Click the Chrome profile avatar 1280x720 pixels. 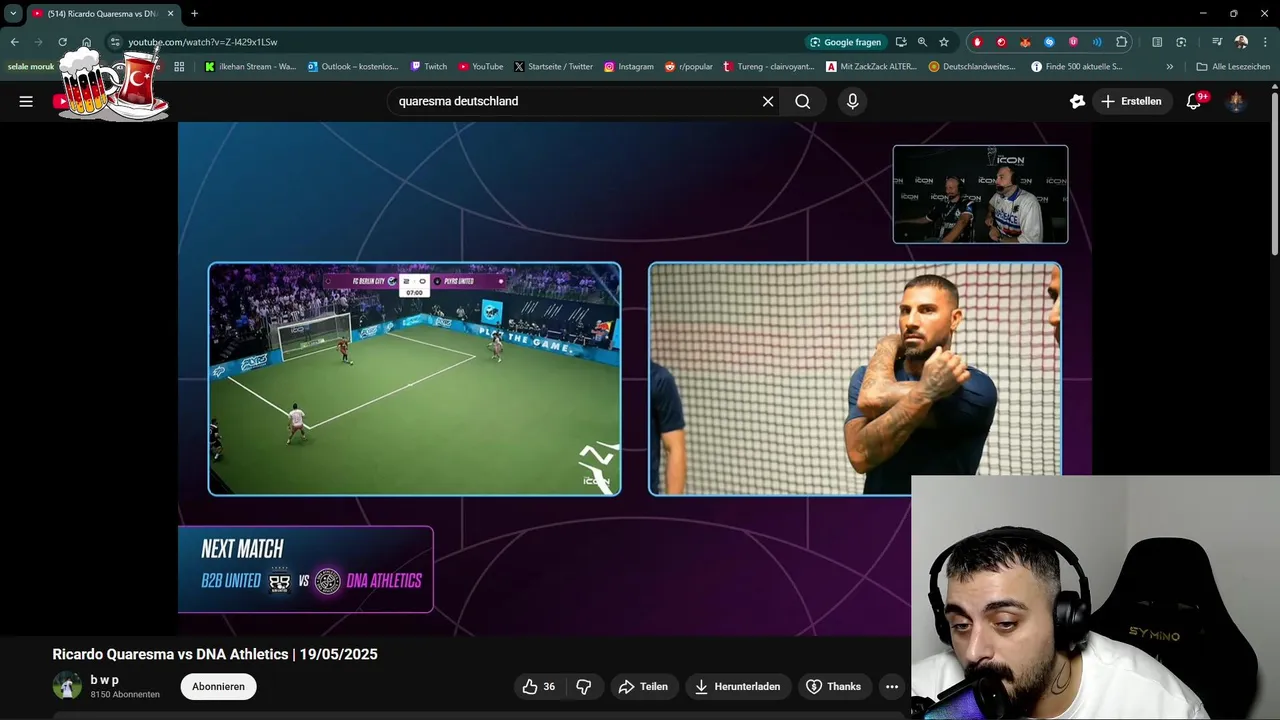click(x=1241, y=42)
